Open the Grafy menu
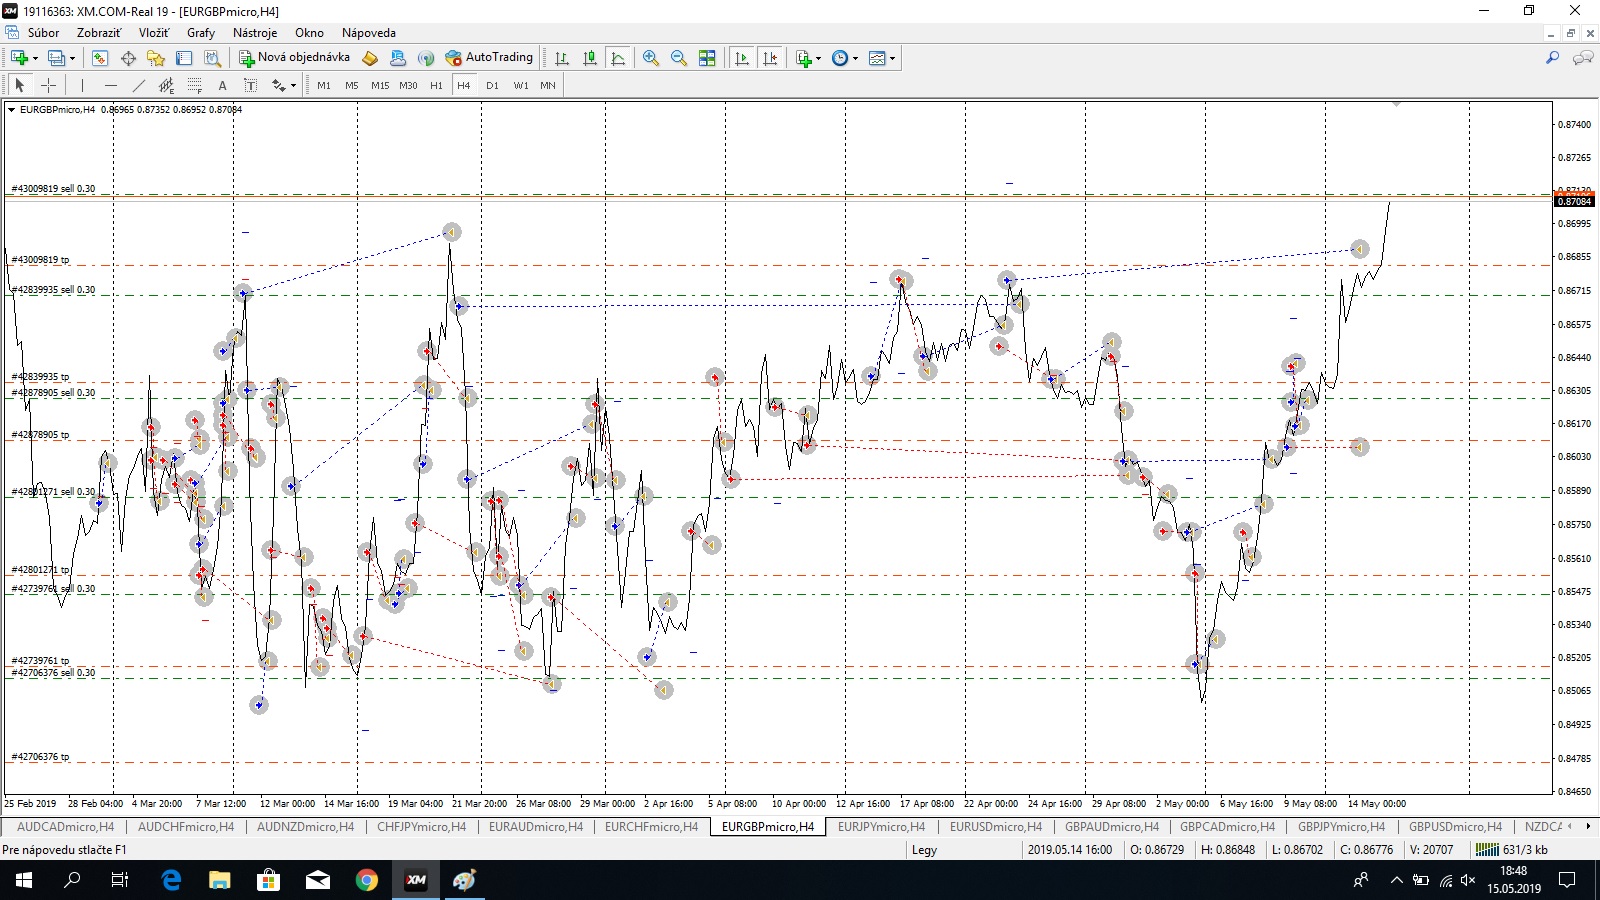This screenshot has width=1600, height=900. pos(200,33)
